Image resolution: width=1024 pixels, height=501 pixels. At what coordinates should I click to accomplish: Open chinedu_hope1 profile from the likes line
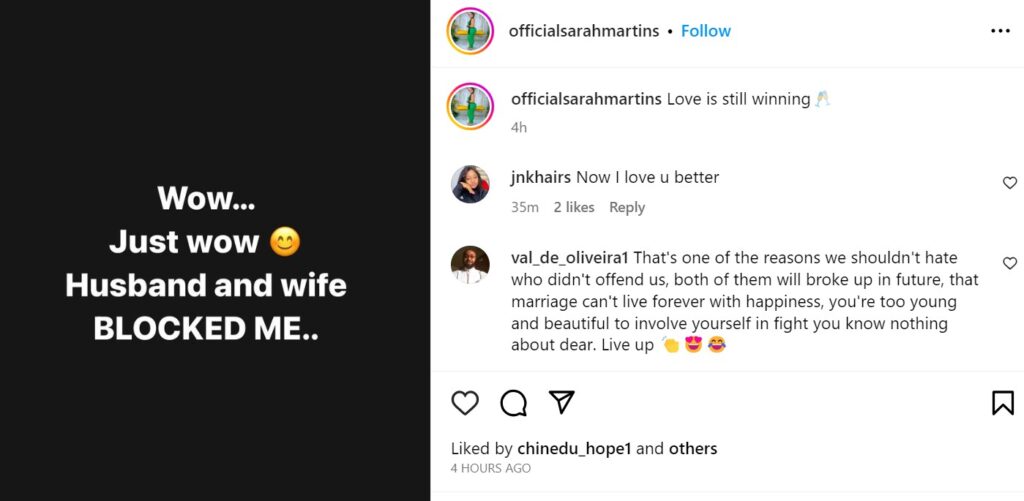point(574,448)
